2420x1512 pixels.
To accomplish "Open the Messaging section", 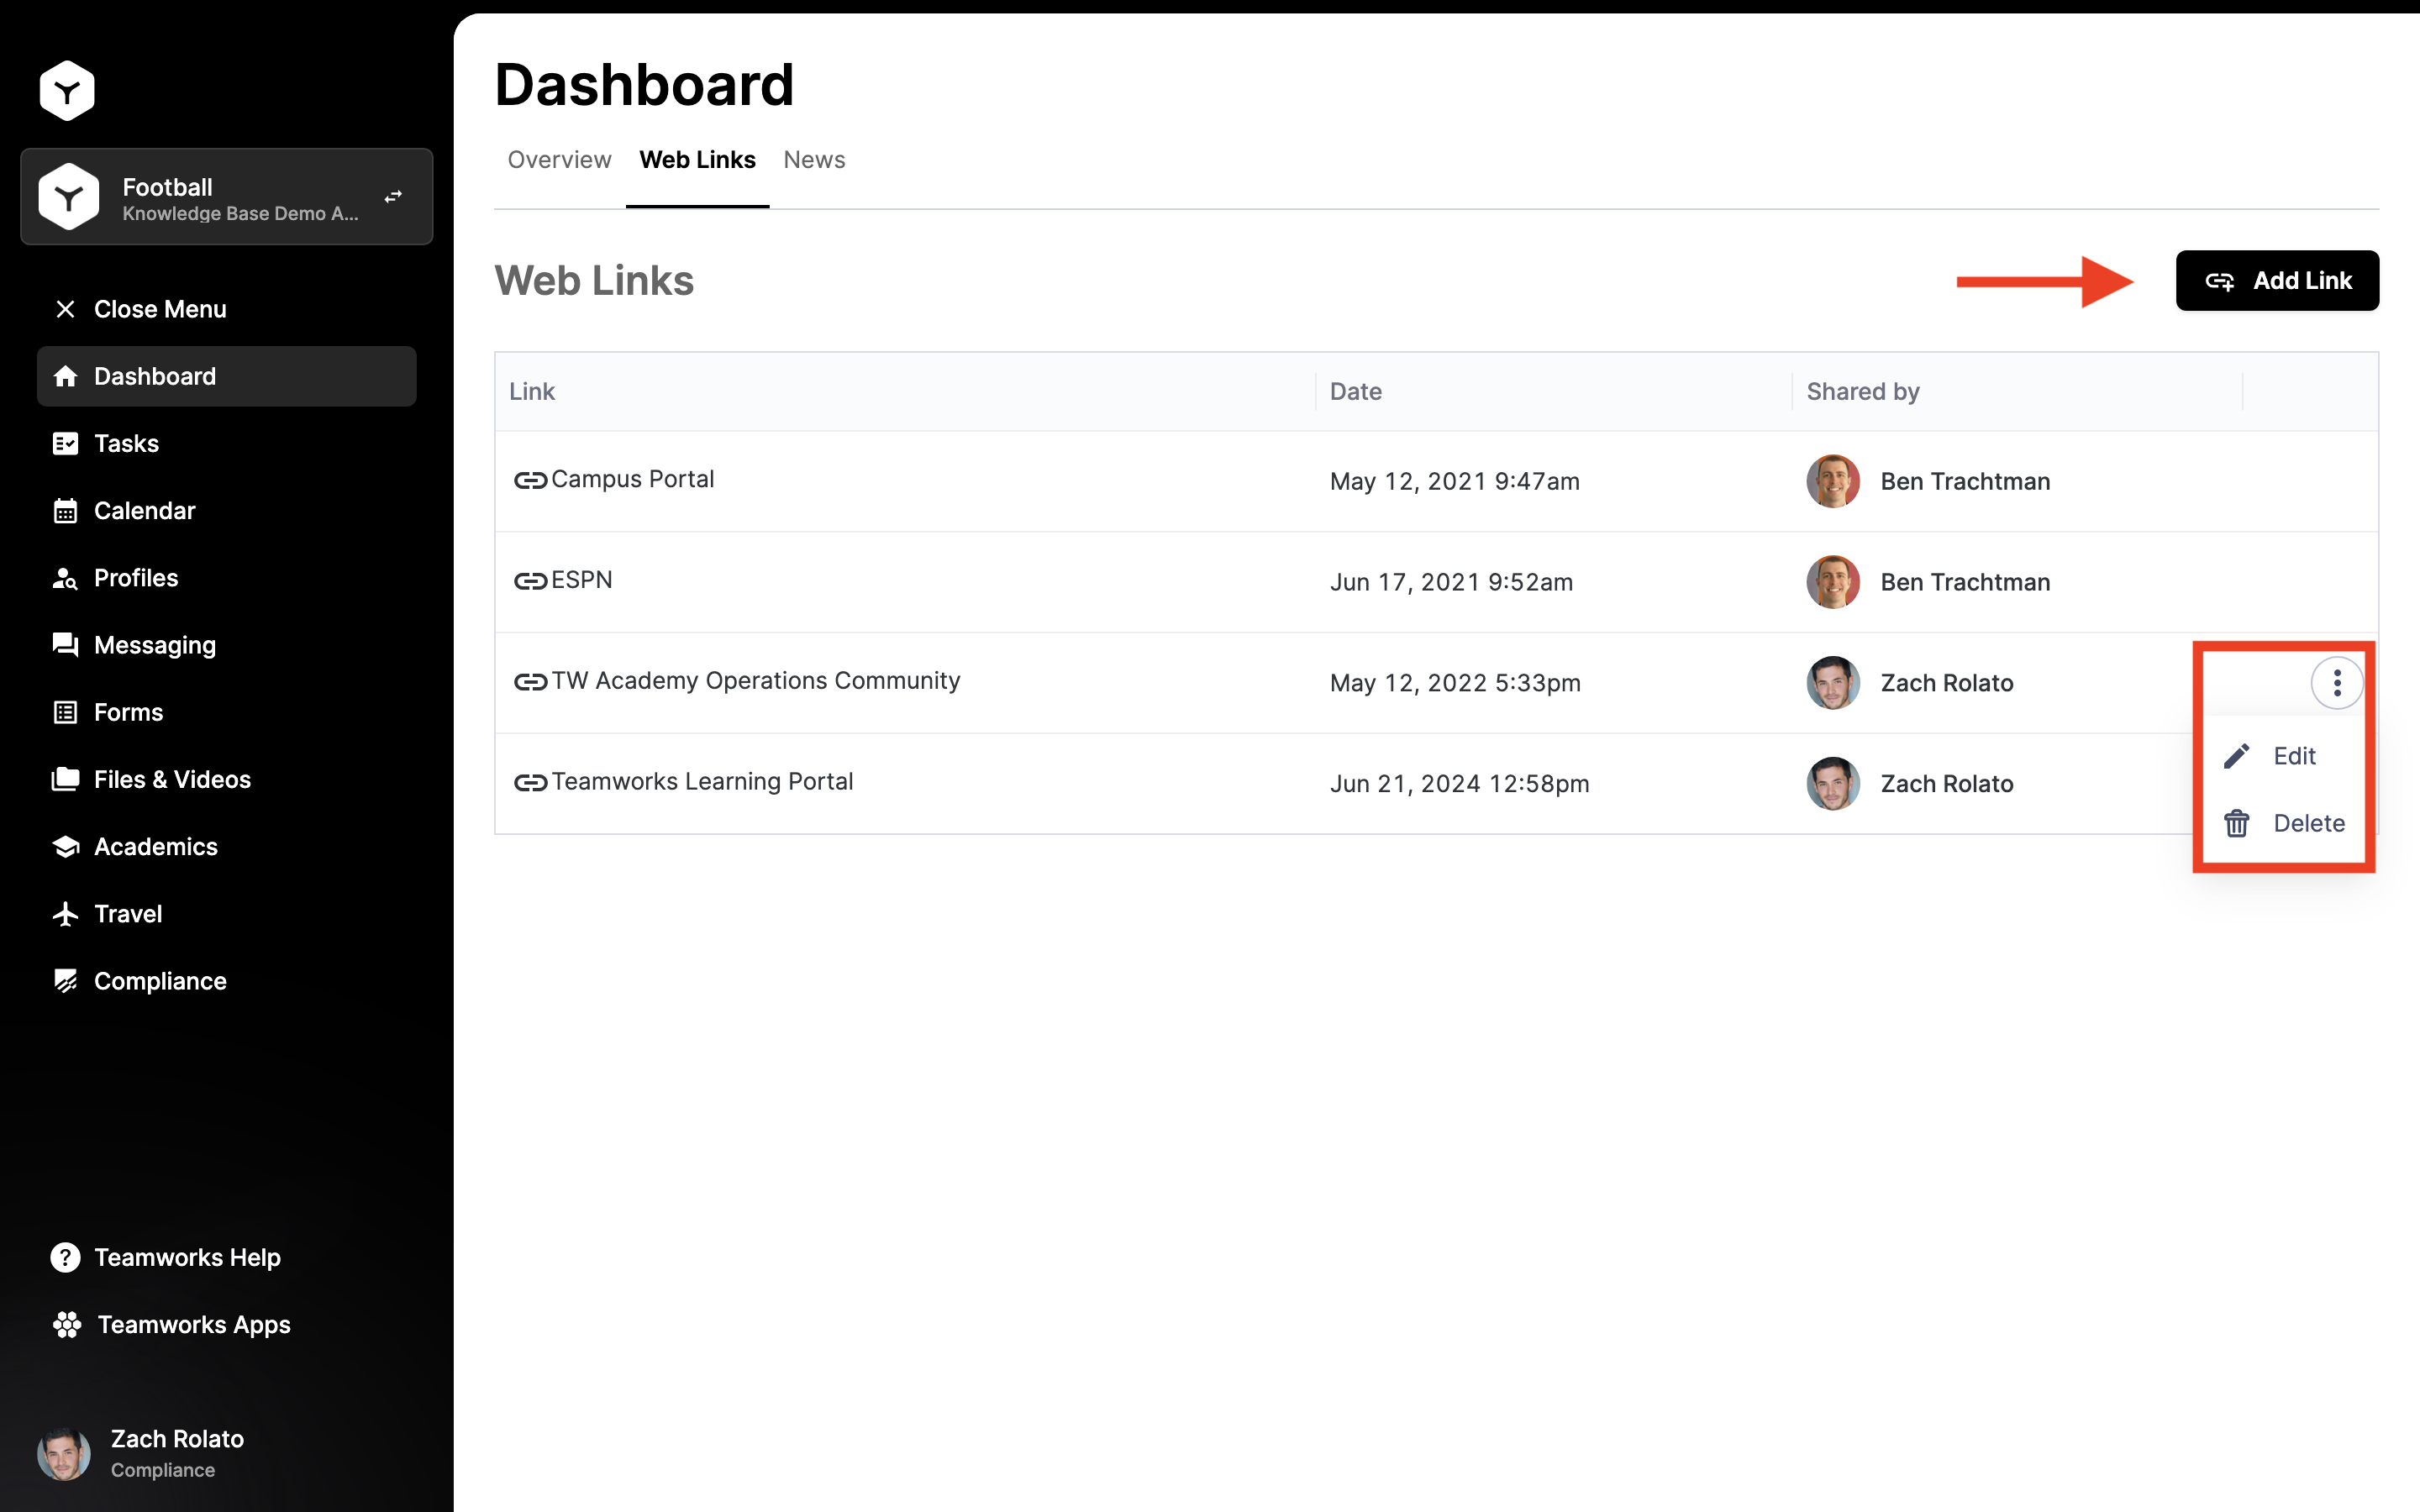I will (154, 645).
